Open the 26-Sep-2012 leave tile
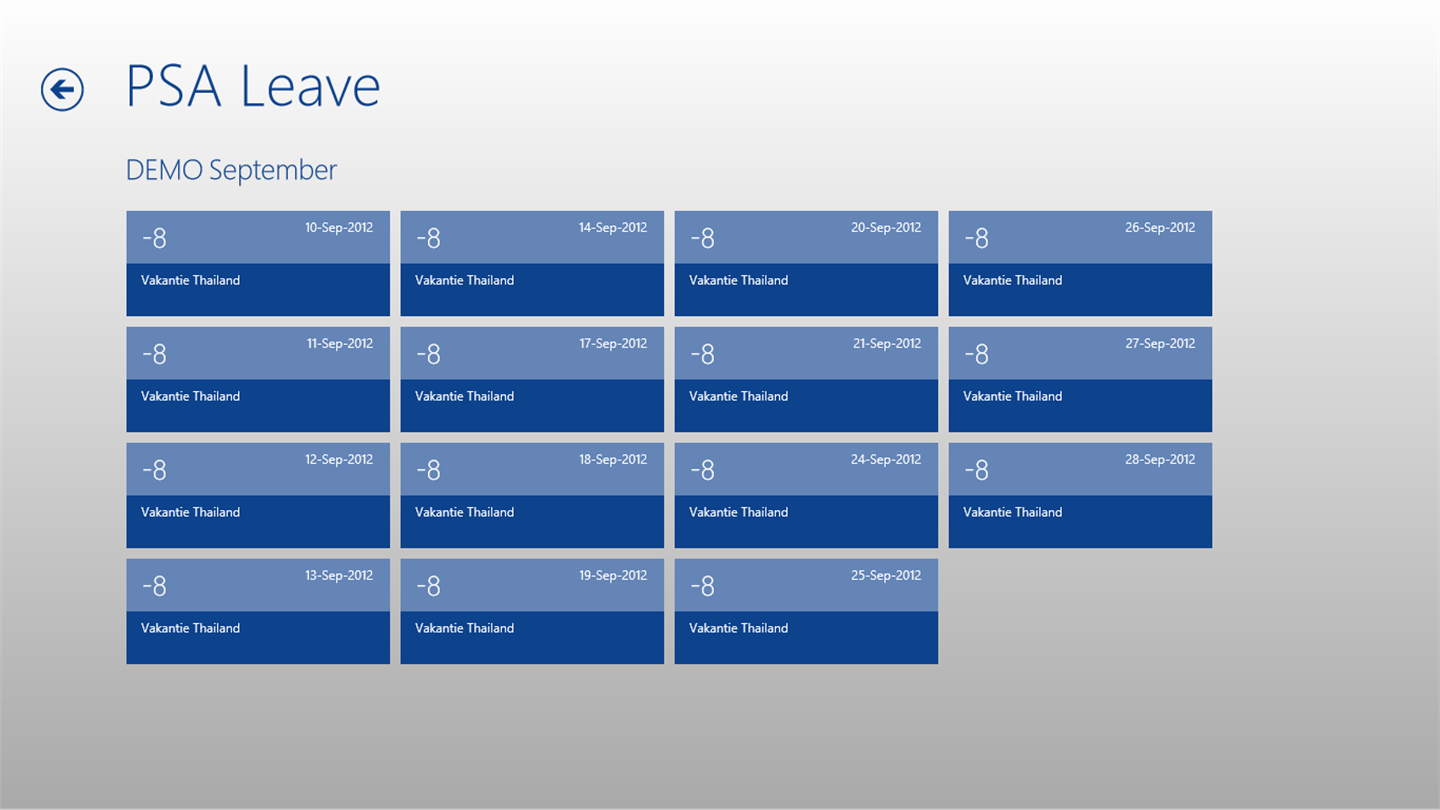This screenshot has width=1440, height=810. click(x=1080, y=263)
